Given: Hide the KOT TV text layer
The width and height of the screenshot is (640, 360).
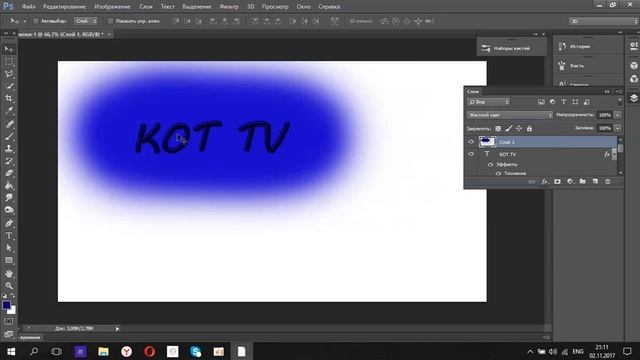Looking at the screenshot, I should pyautogui.click(x=471, y=154).
